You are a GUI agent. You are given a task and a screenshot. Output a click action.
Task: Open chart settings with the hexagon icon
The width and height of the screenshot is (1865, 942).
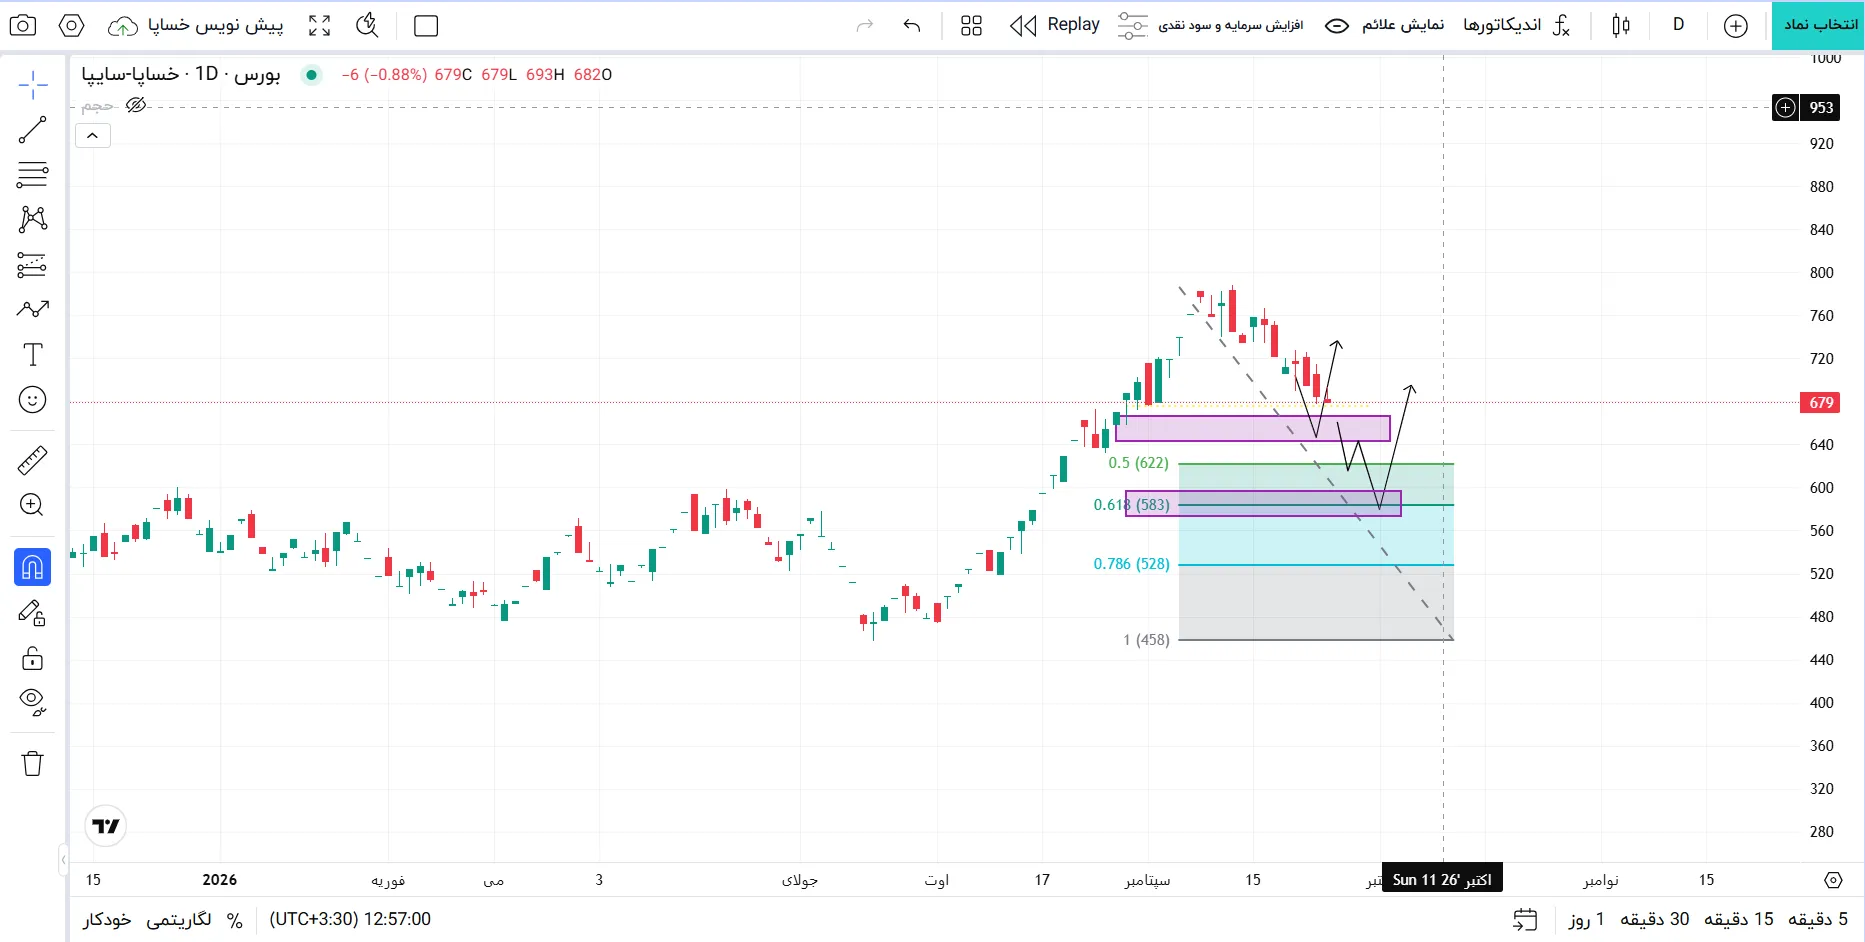click(72, 26)
